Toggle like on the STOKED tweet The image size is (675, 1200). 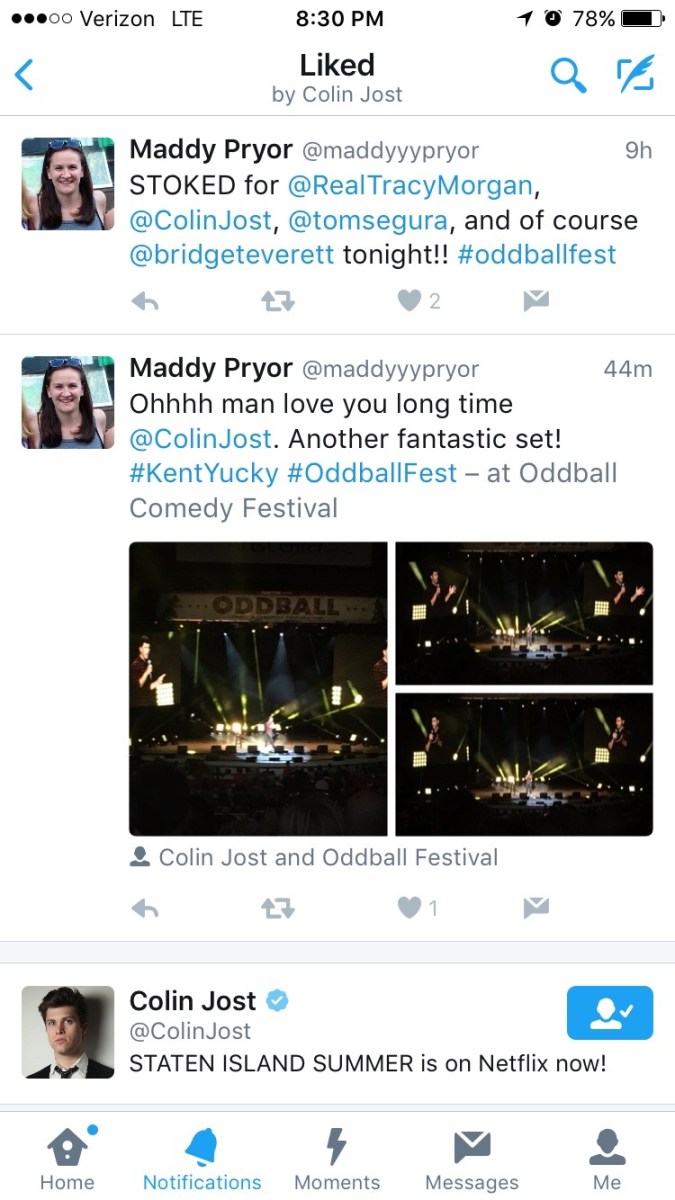pyautogui.click(x=411, y=300)
